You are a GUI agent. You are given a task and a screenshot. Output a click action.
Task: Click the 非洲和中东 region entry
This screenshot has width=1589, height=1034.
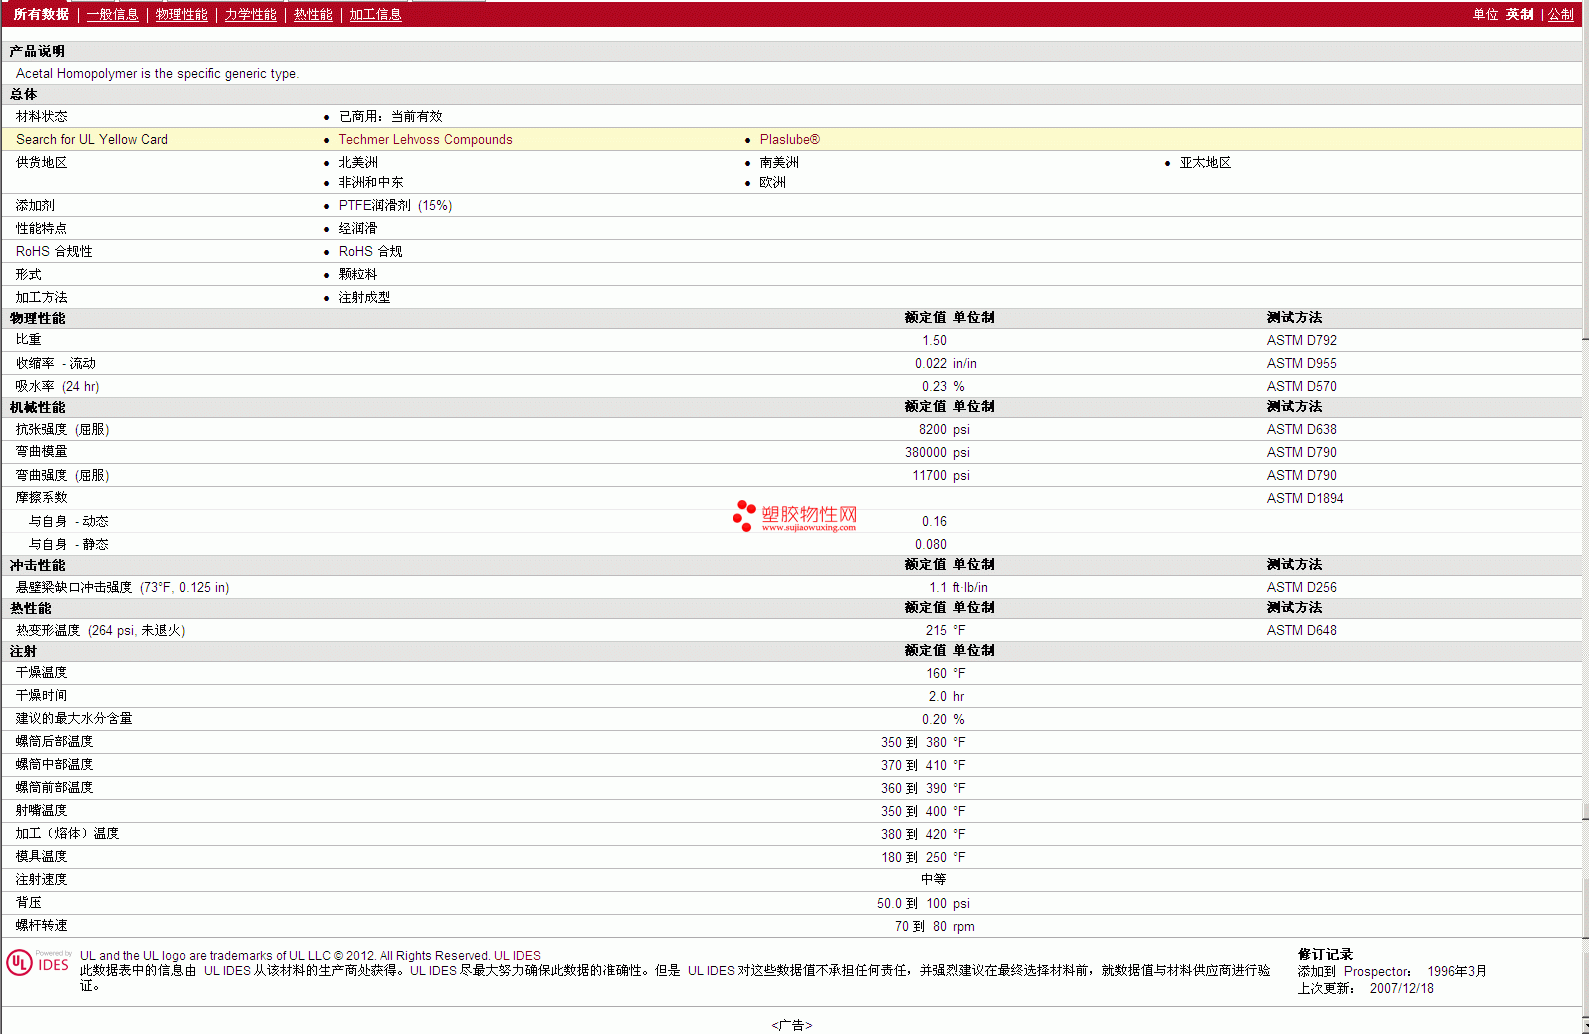(371, 183)
